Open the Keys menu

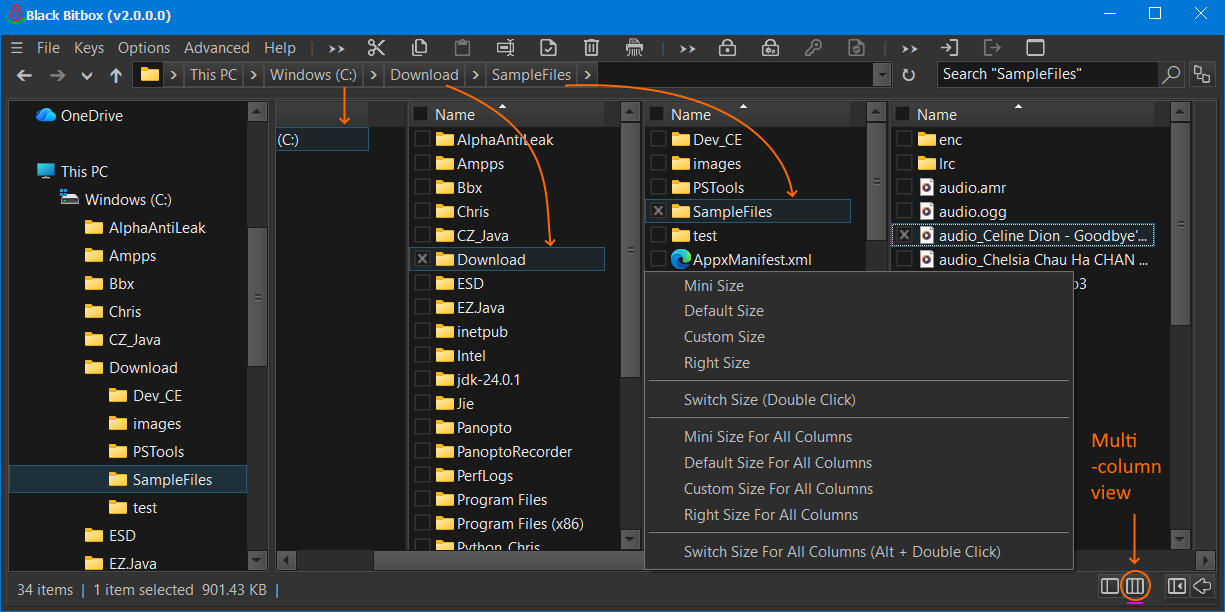click(89, 48)
